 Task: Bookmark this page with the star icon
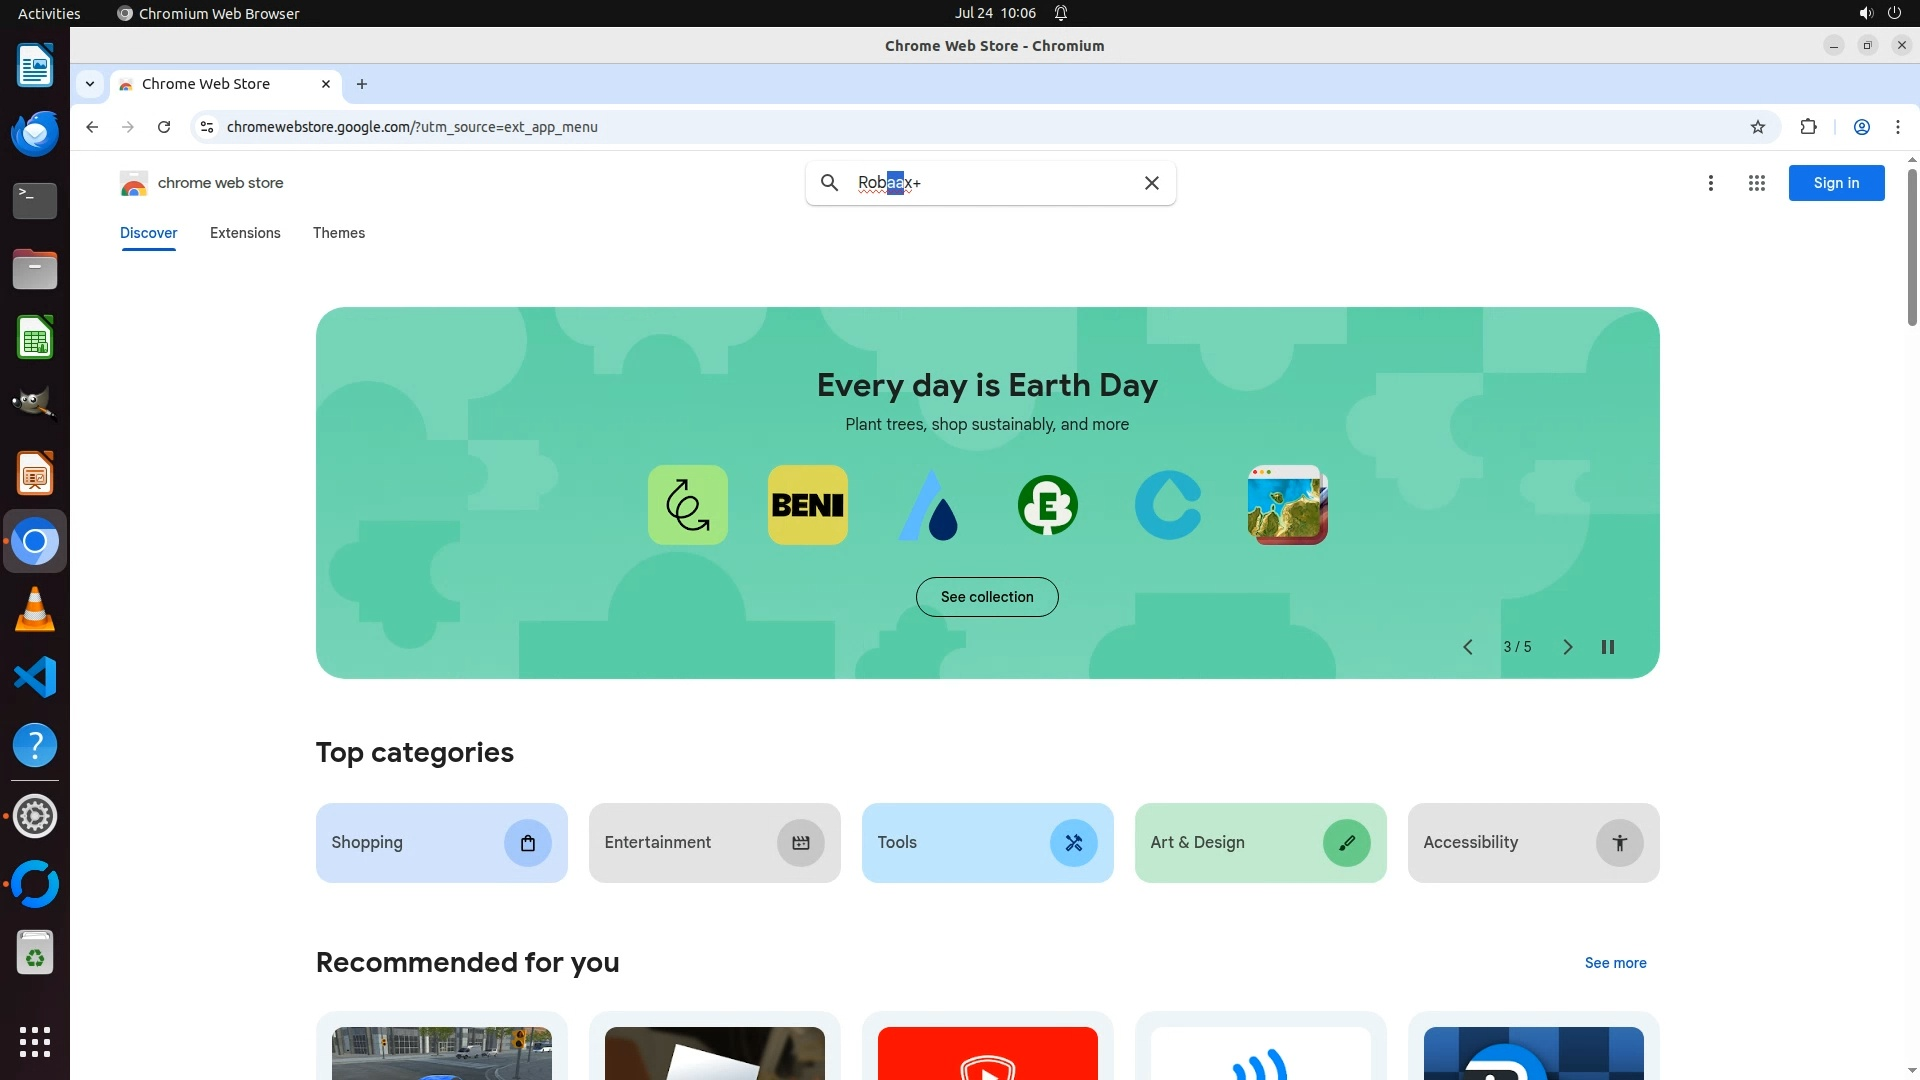[1758, 127]
